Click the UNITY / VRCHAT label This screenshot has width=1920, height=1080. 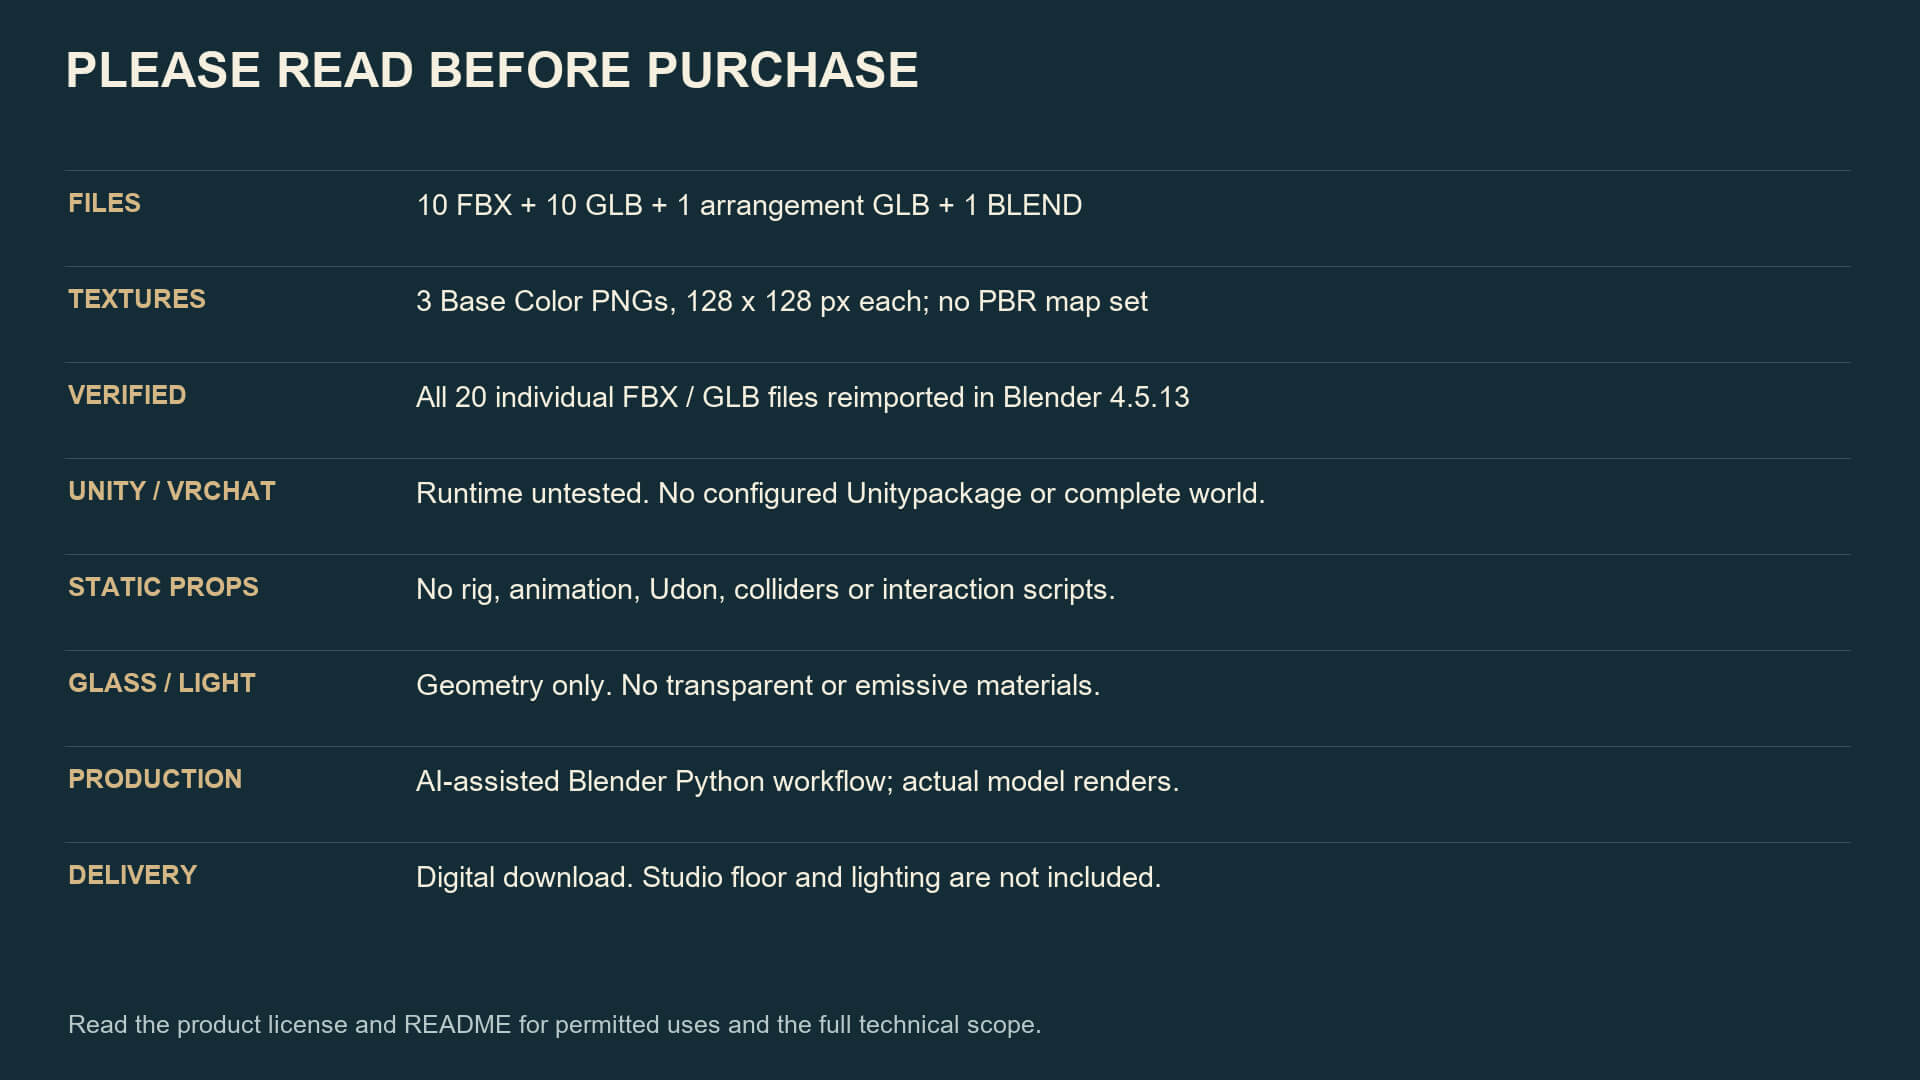pyautogui.click(x=172, y=491)
